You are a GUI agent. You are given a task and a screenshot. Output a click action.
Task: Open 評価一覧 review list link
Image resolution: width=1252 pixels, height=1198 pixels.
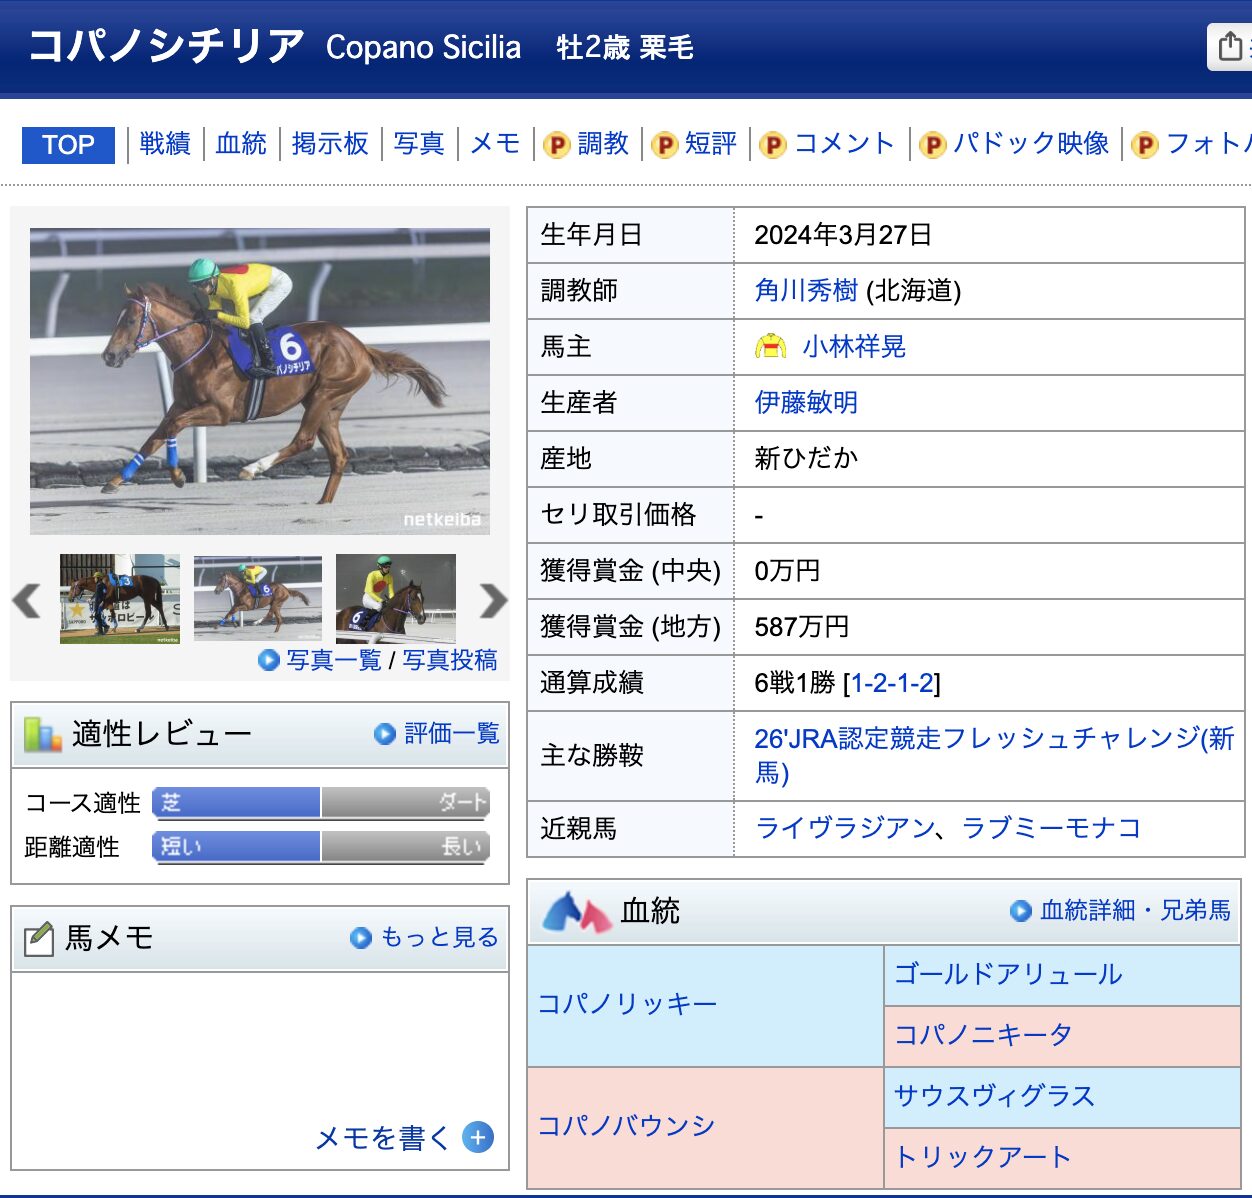coord(452,734)
